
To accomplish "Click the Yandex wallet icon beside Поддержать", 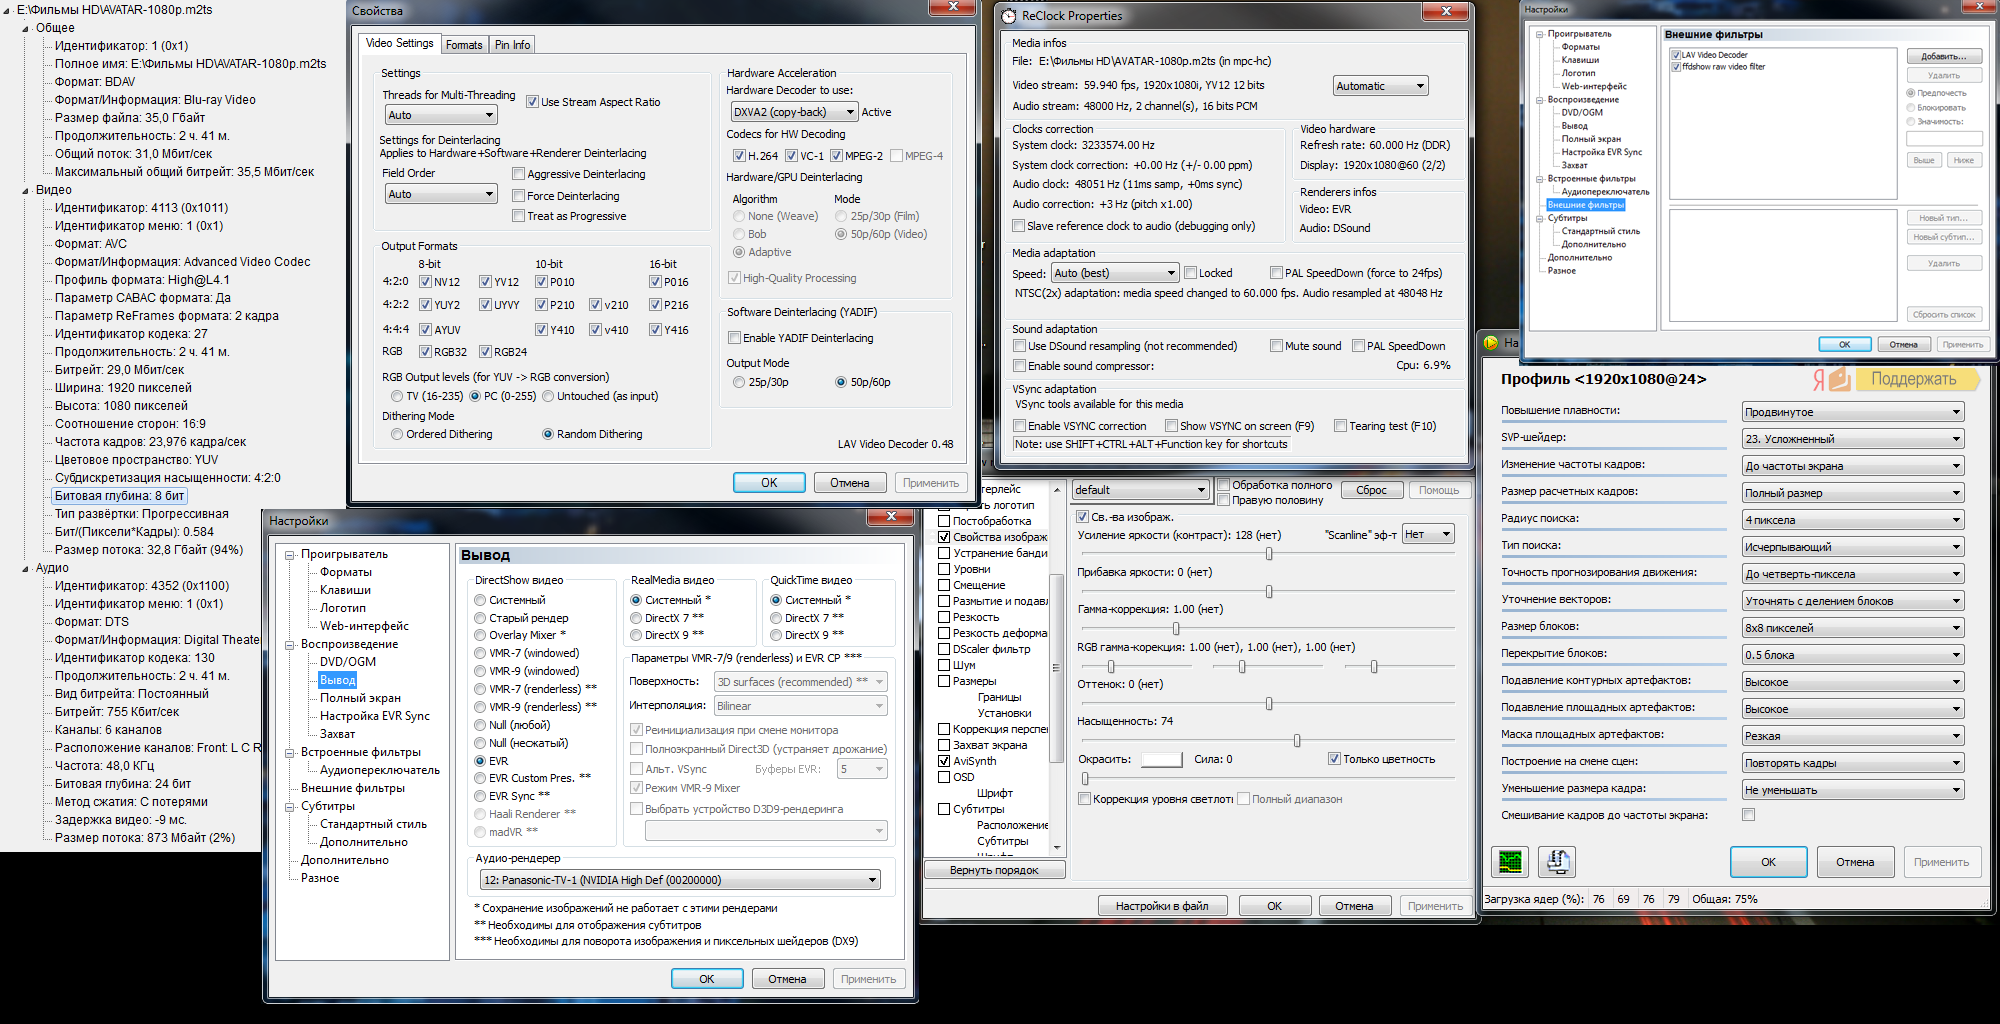I will click(1831, 379).
